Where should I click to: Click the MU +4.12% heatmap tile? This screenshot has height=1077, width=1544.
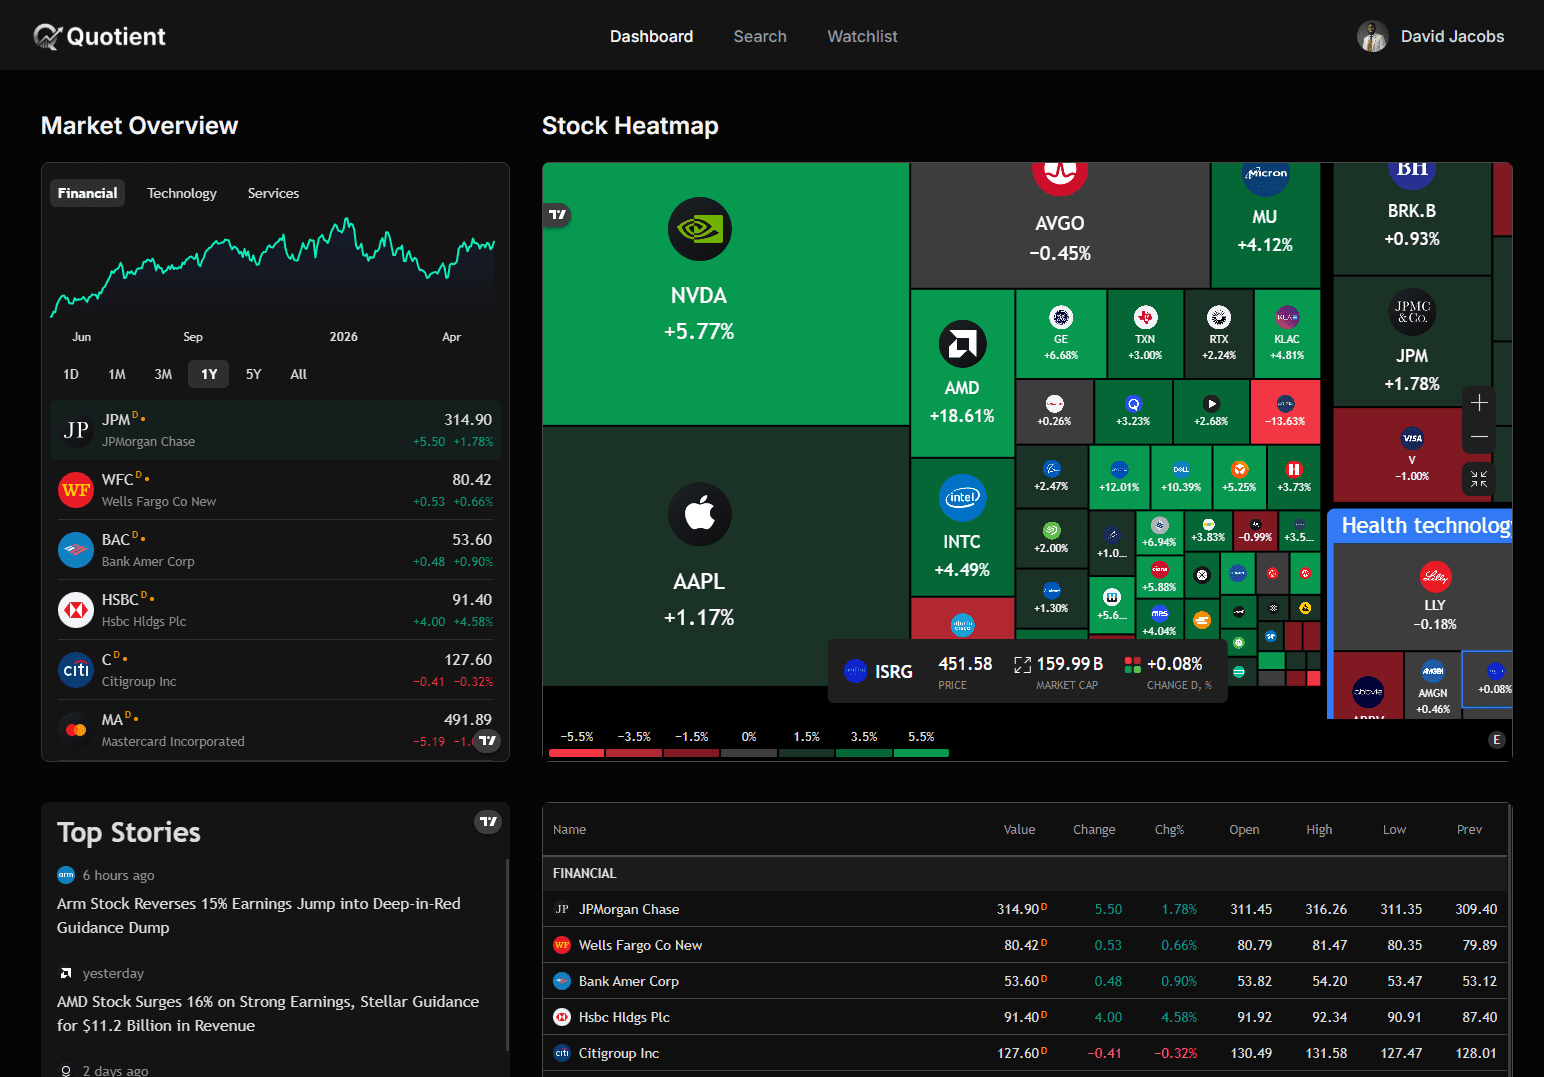1265,225
